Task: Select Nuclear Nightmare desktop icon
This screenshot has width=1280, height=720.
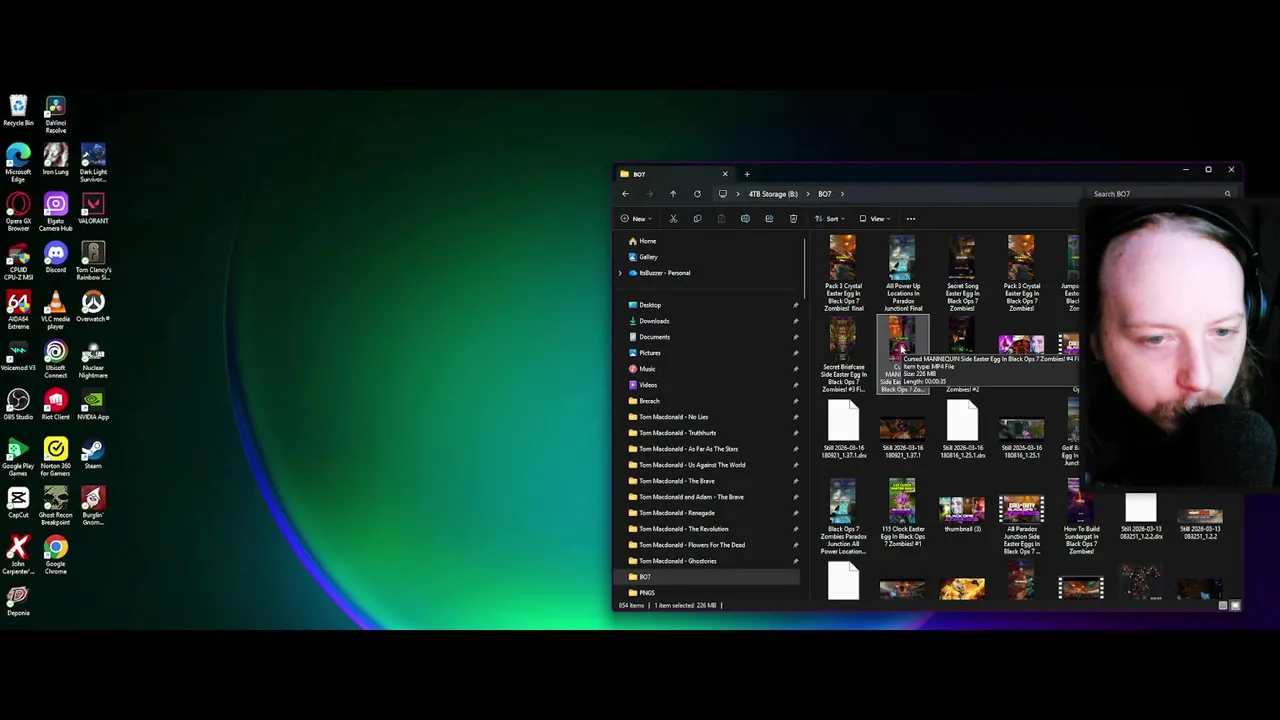Action: tap(93, 359)
